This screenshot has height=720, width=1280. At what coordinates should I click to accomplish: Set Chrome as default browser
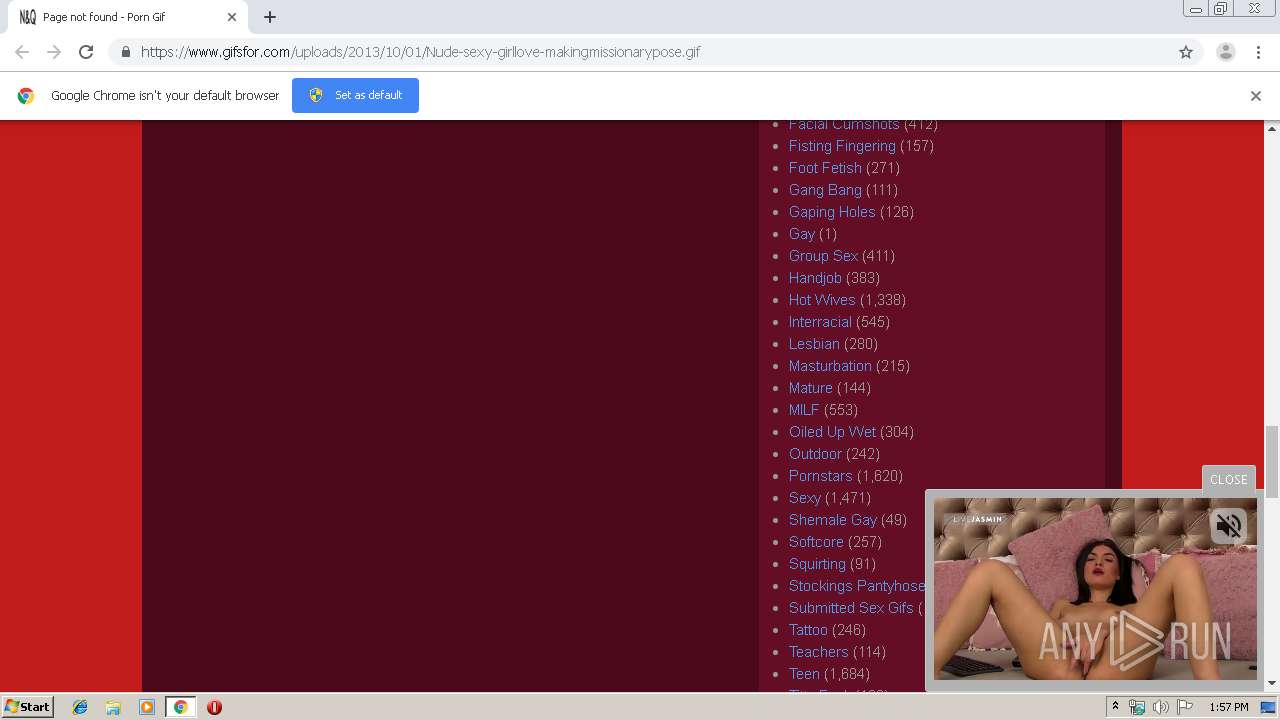pyautogui.click(x=355, y=95)
